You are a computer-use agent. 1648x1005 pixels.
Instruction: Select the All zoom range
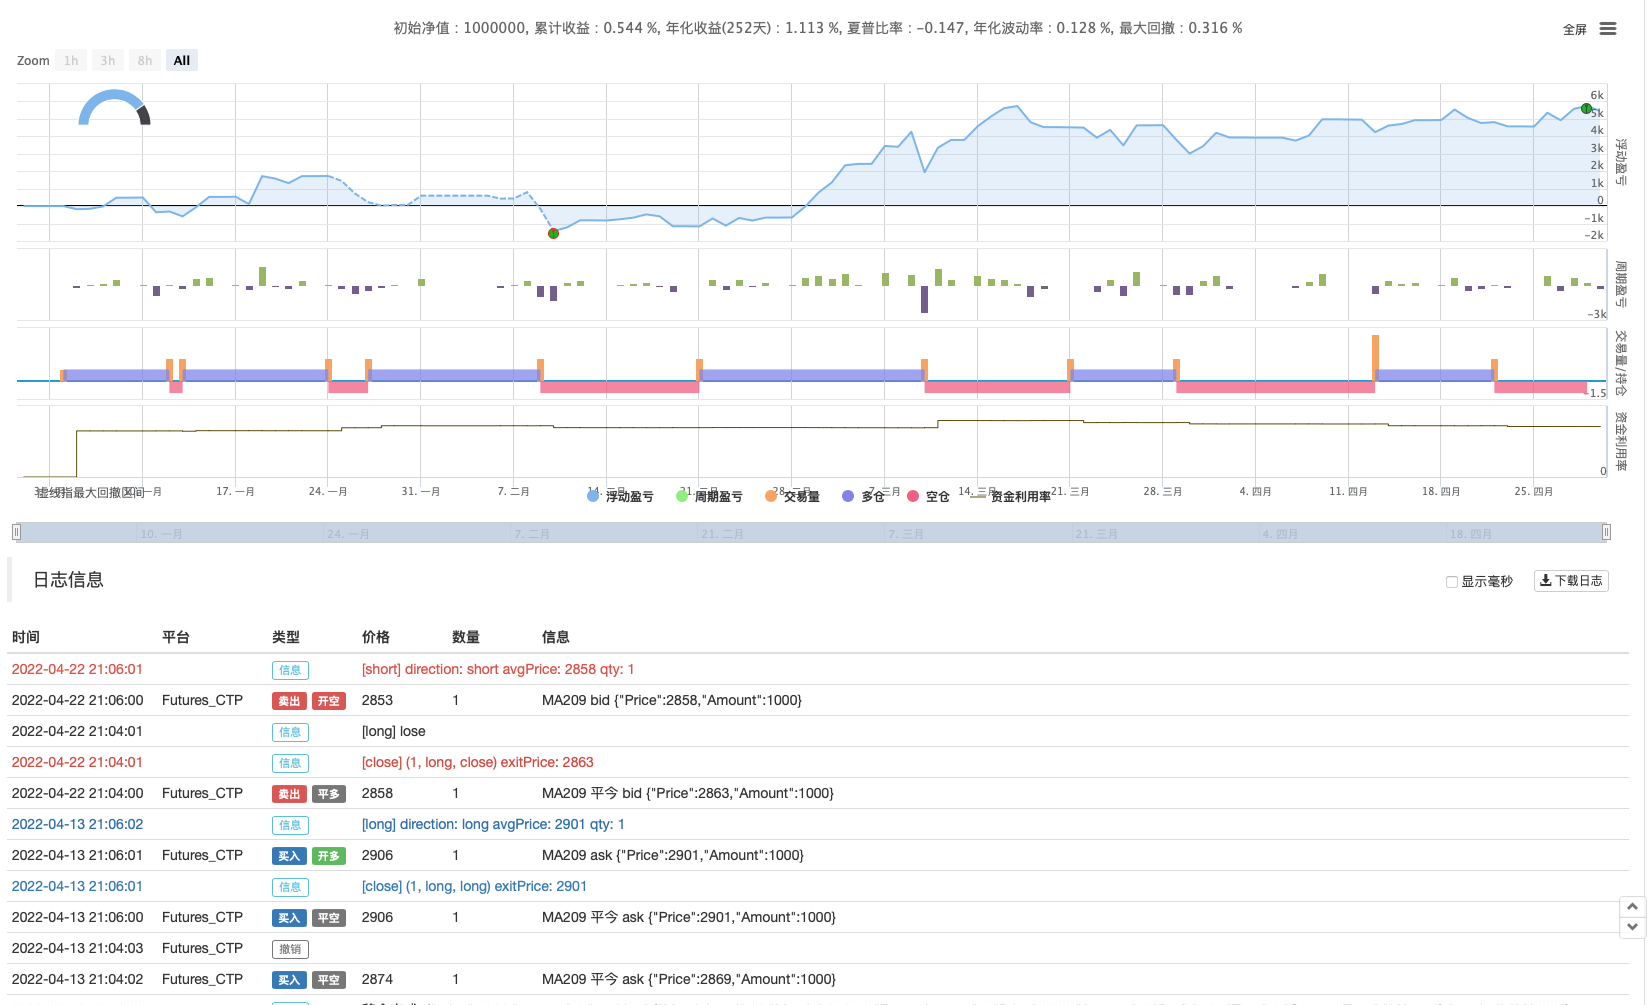click(x=182, y=61)
